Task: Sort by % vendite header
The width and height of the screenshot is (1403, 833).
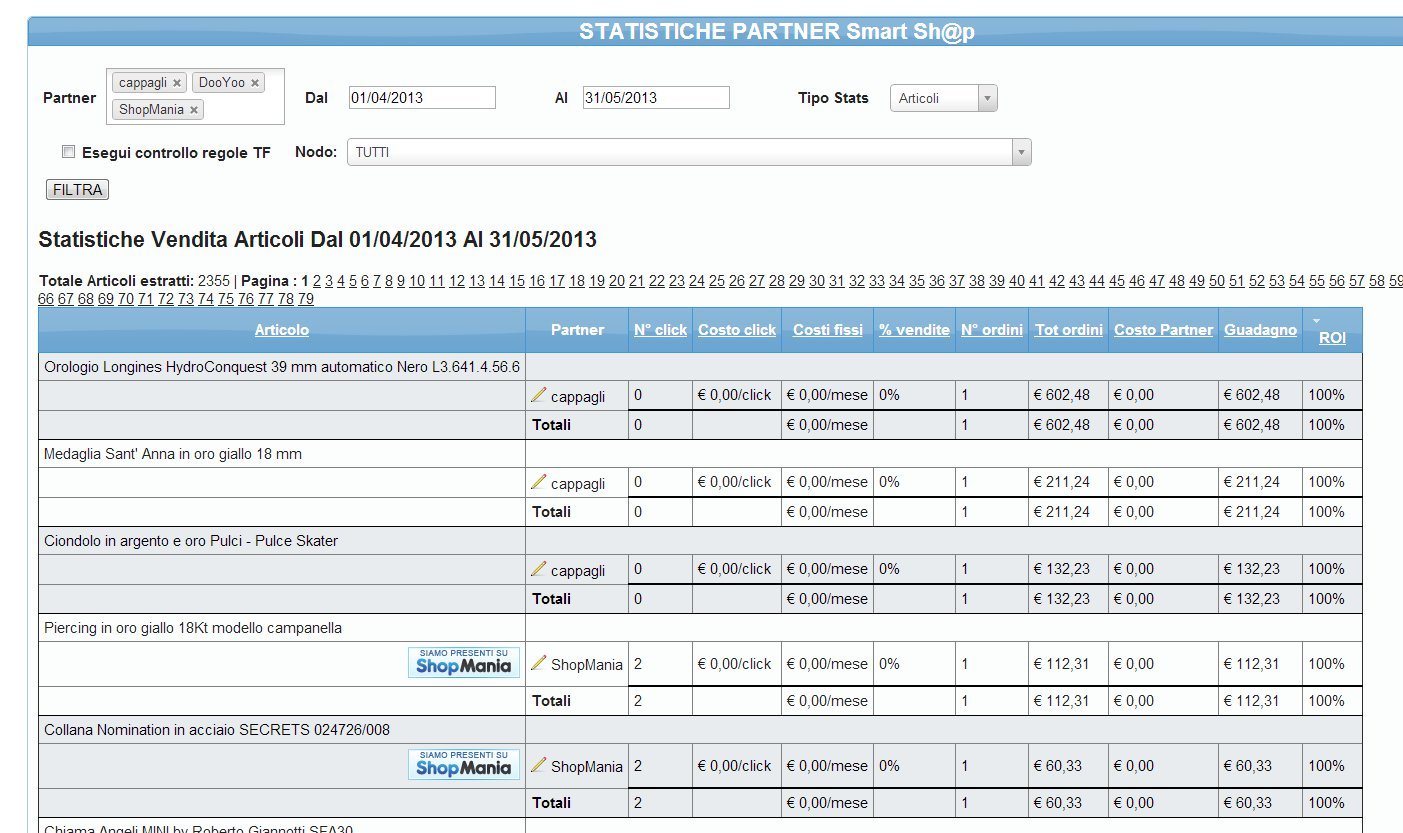Action: click(x=914, y=330)
